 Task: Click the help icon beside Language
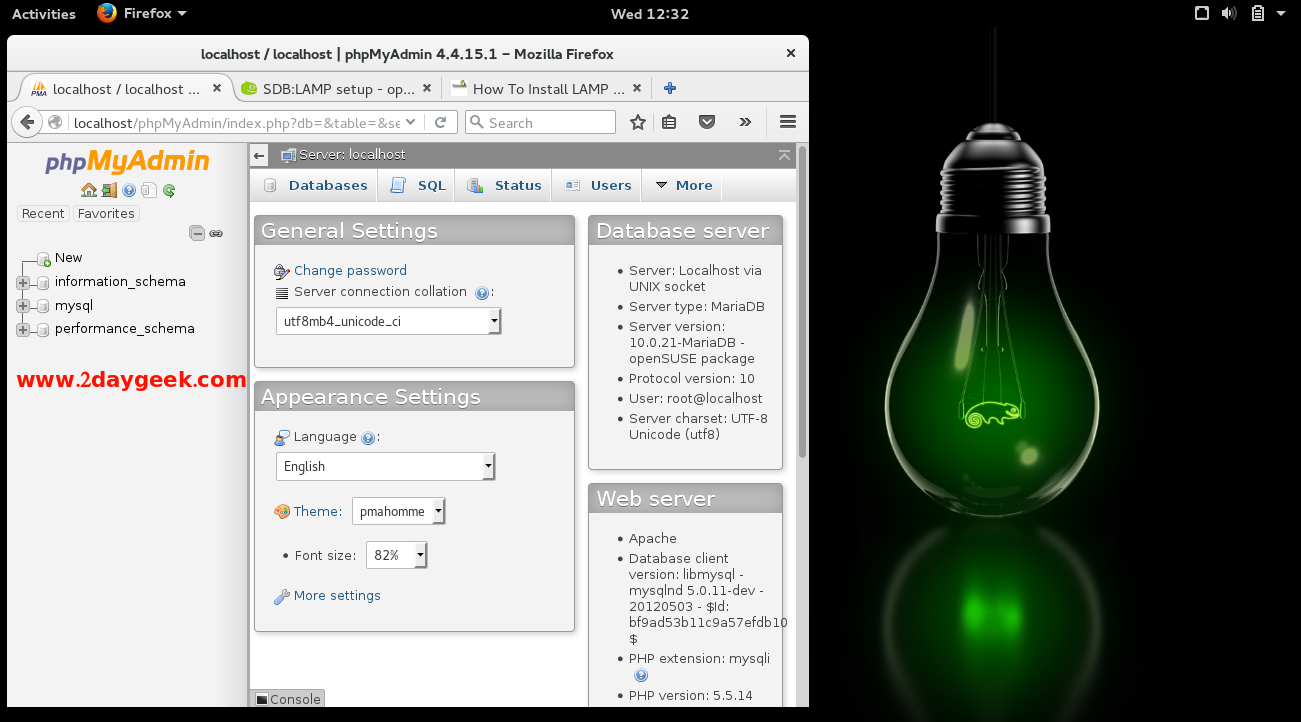[368, 438]
